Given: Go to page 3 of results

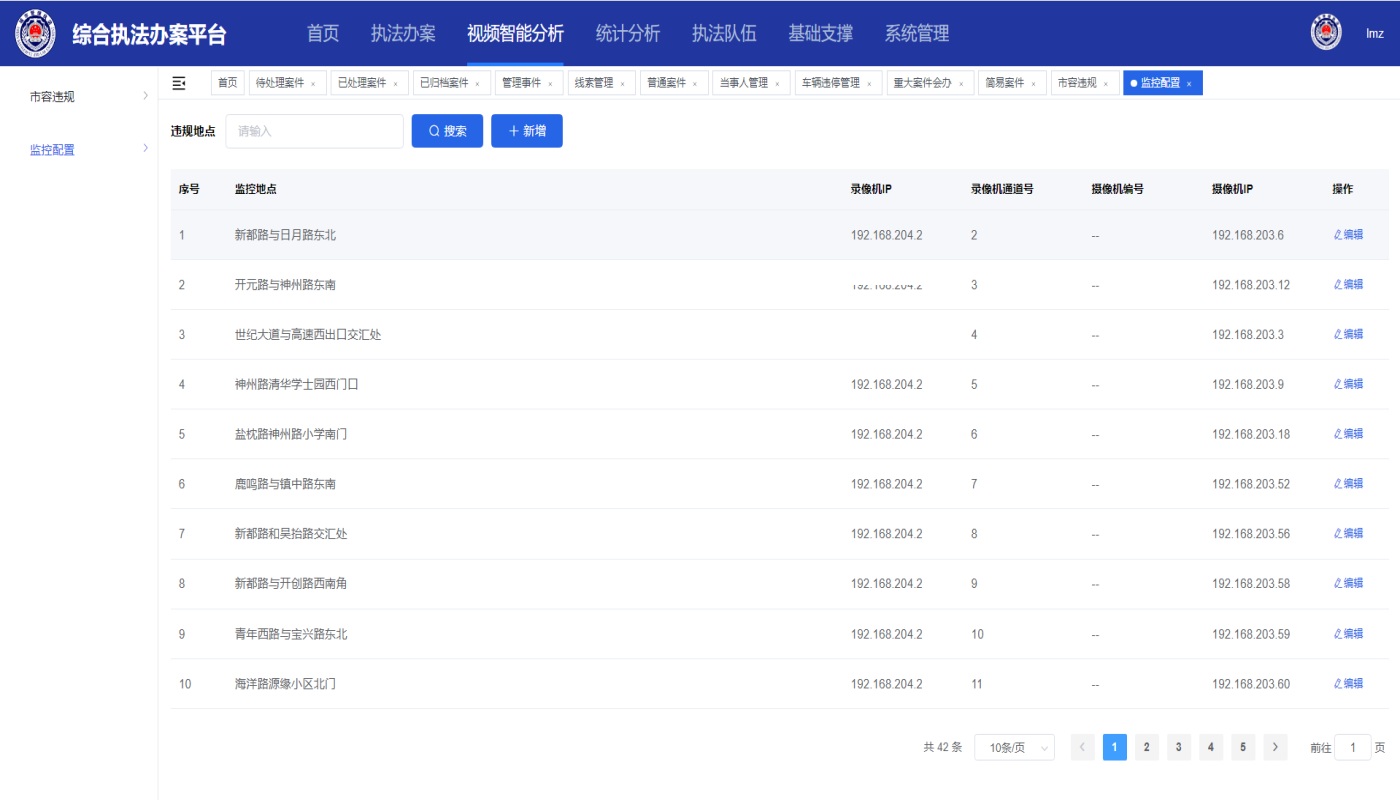Looking at the screenshot, I should (1179, 747).
